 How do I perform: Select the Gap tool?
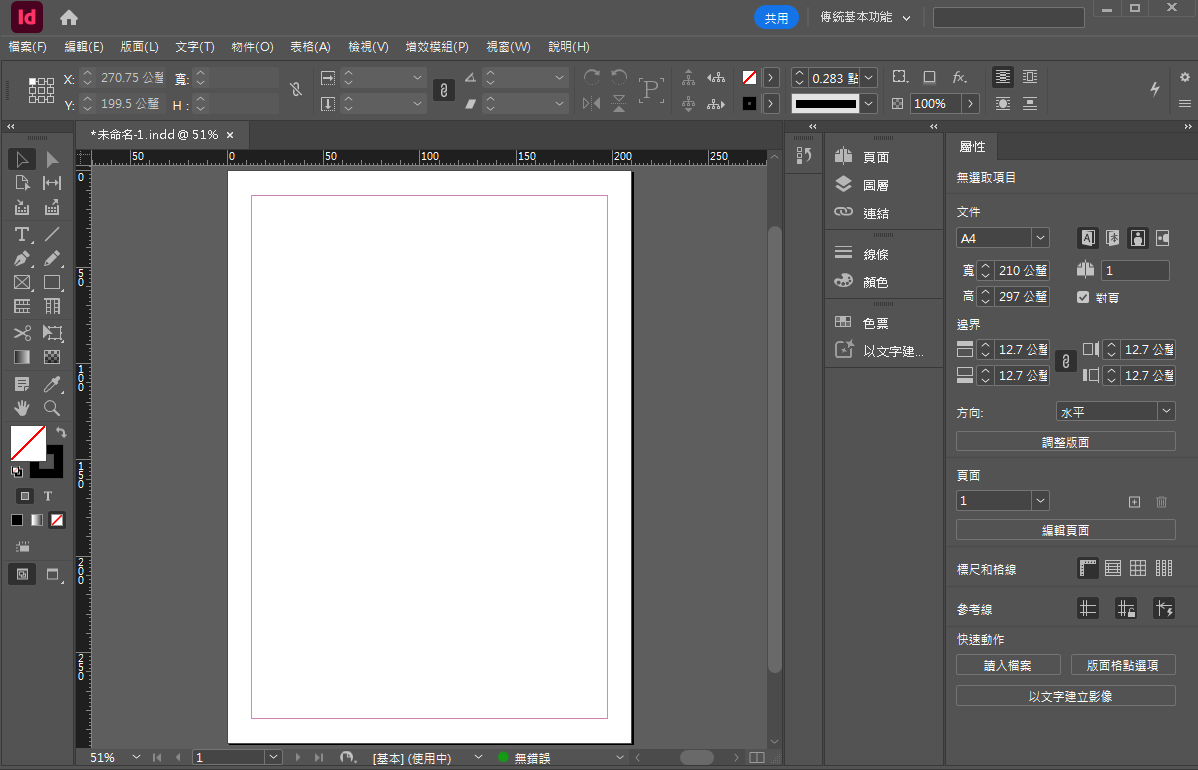[52, 183]
